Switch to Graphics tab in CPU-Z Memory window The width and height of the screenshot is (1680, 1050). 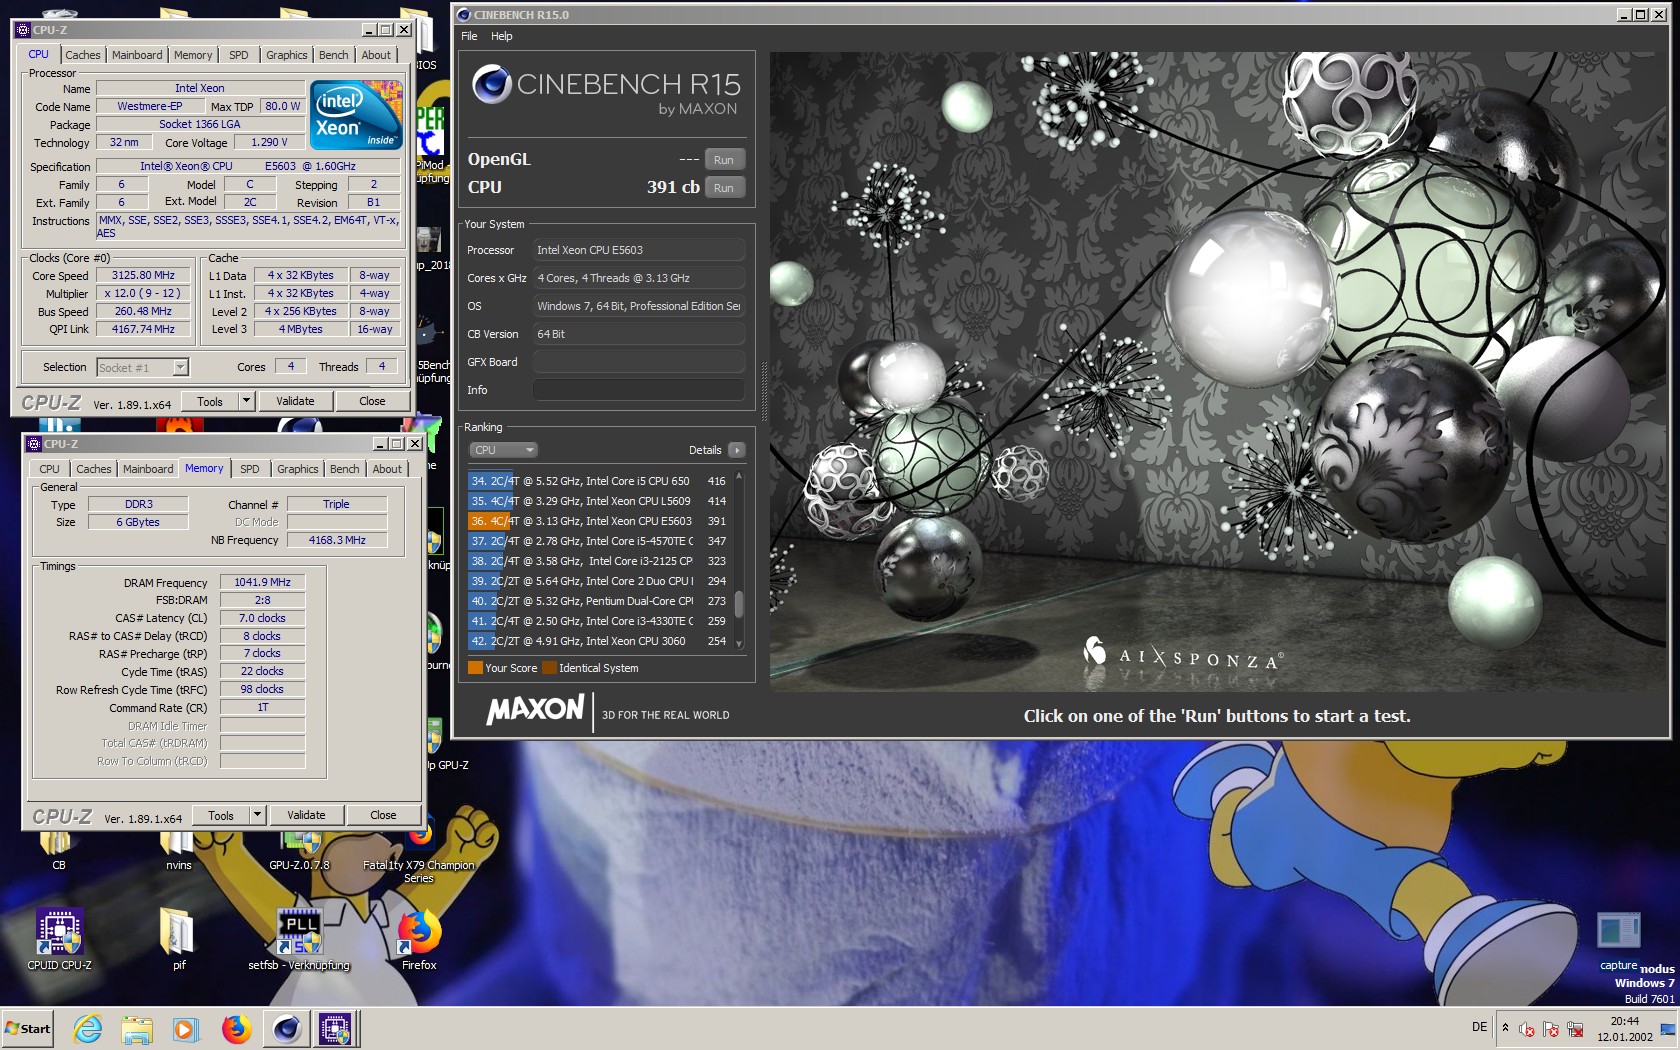point(298,469)
